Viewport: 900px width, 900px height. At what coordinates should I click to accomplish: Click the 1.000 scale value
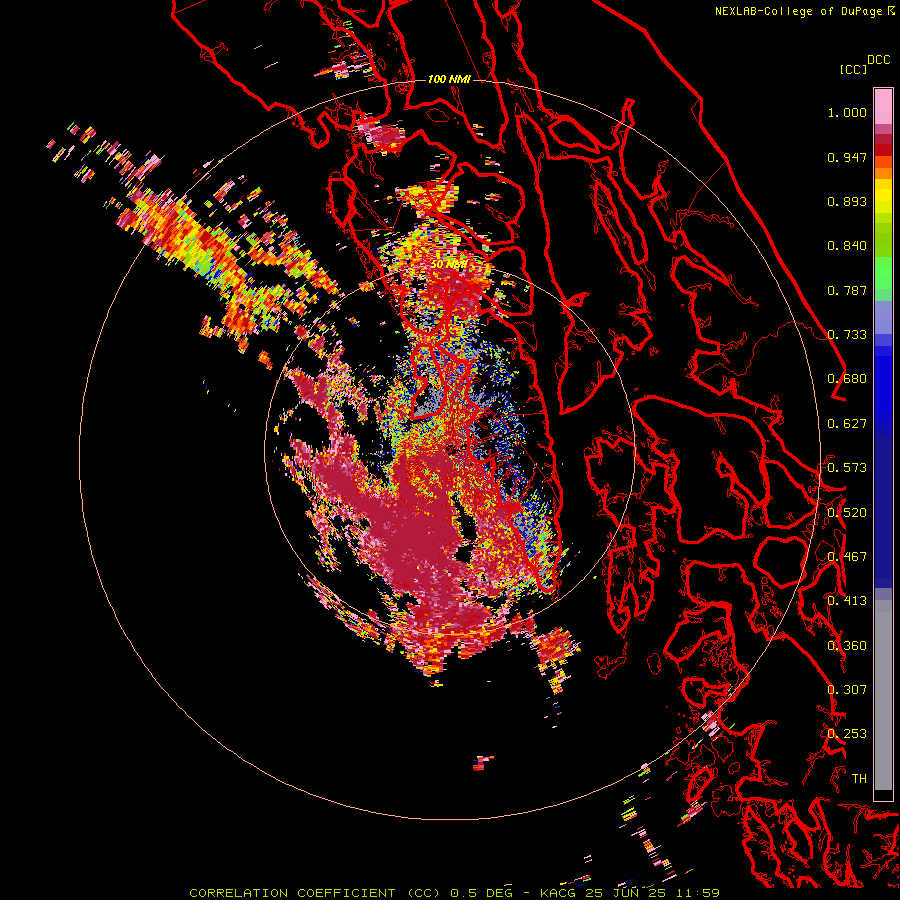click(x=847, y=112)
